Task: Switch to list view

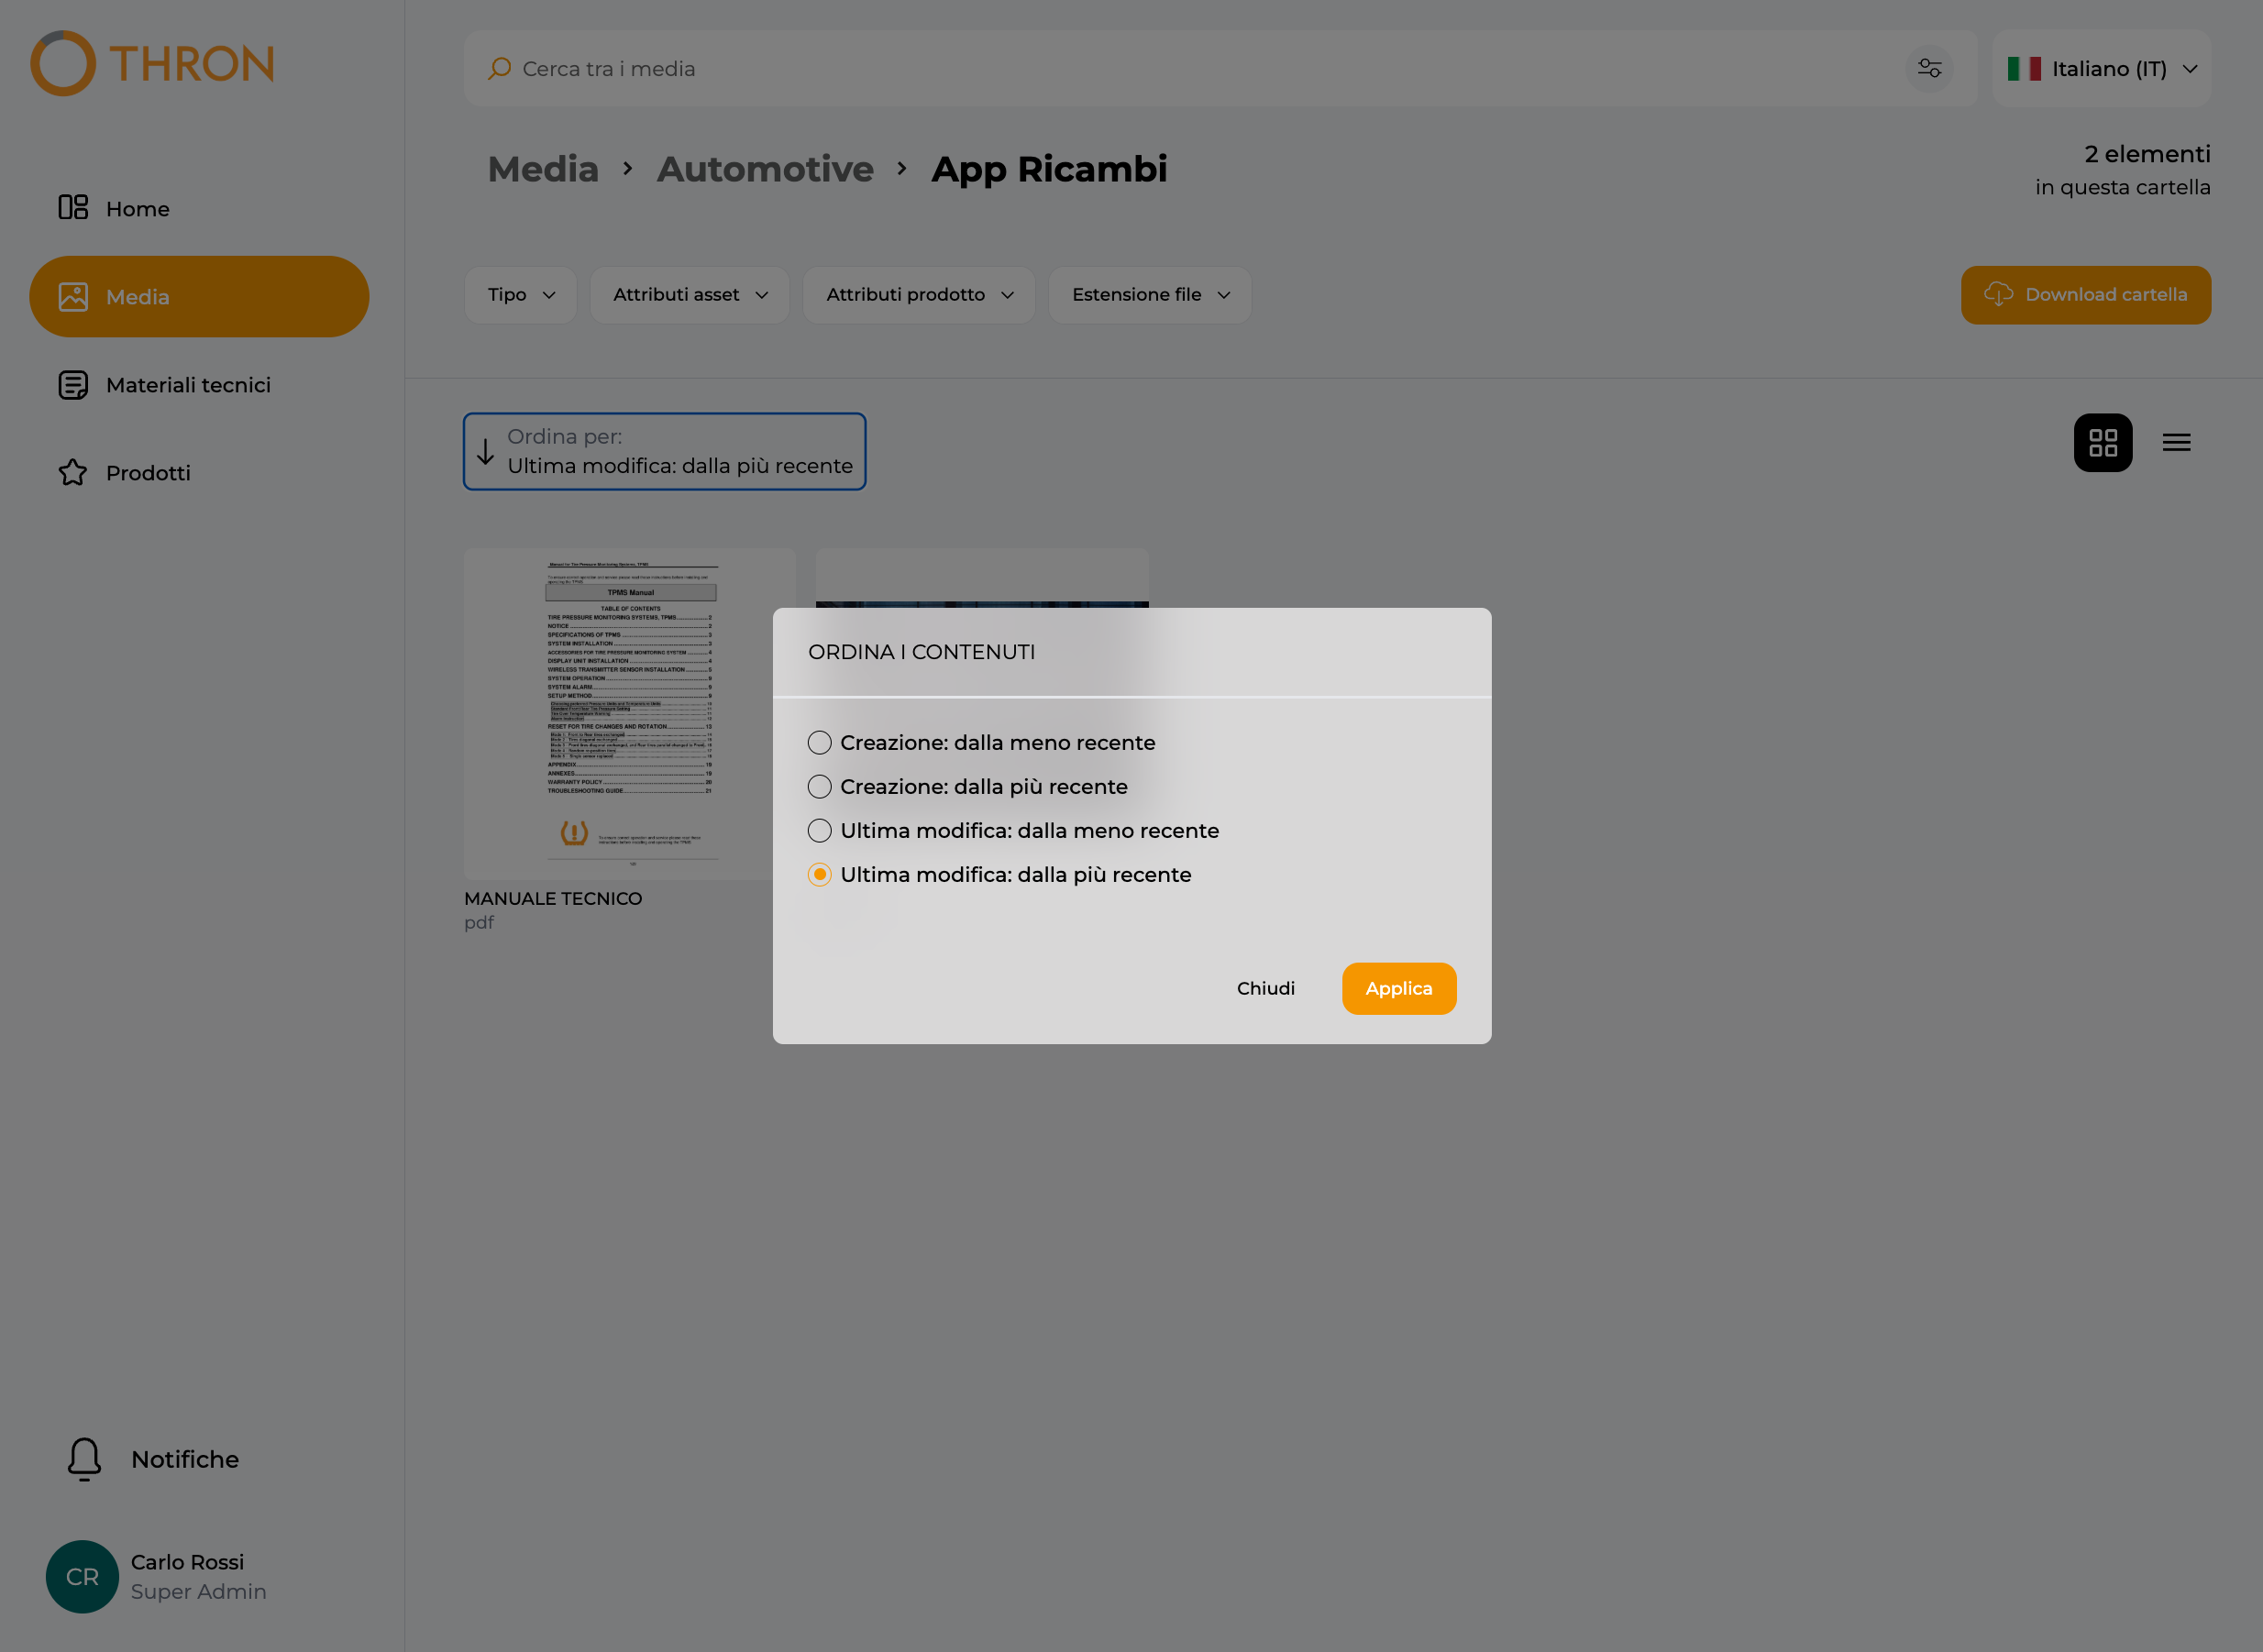Action: [x=2177, y=443]
